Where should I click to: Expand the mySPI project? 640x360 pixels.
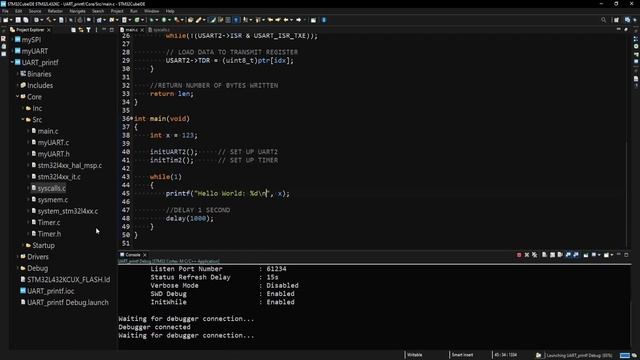pos(12,40)
